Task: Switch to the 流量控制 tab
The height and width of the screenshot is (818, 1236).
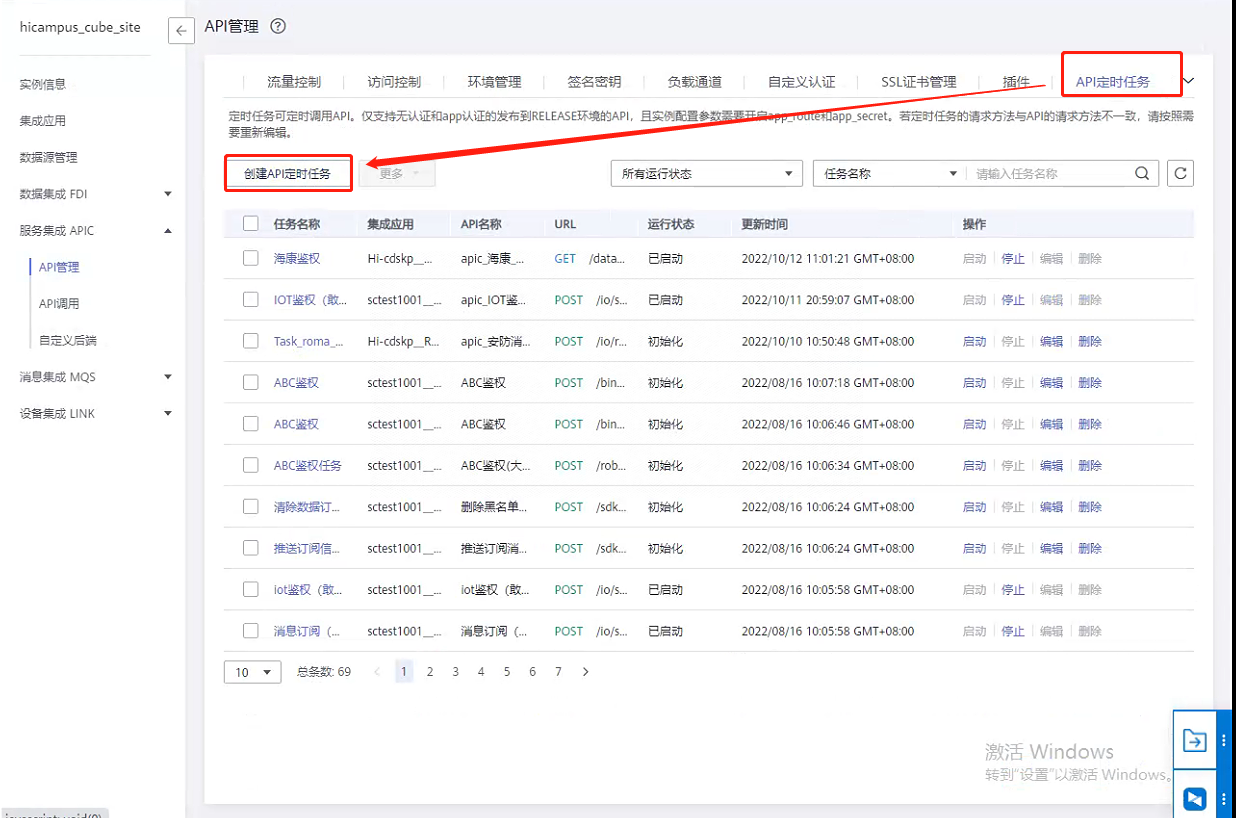Action: (x=294, y=82)
